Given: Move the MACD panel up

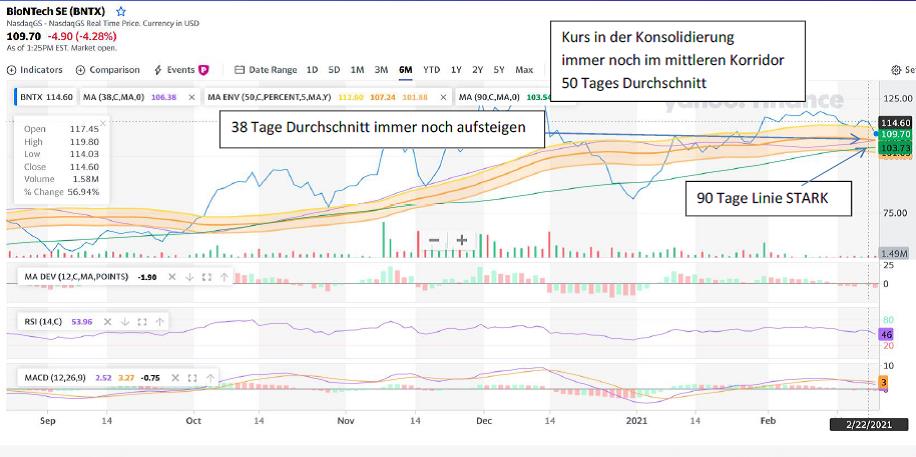Looking at the screenshot, I should [x=210, y=378].
